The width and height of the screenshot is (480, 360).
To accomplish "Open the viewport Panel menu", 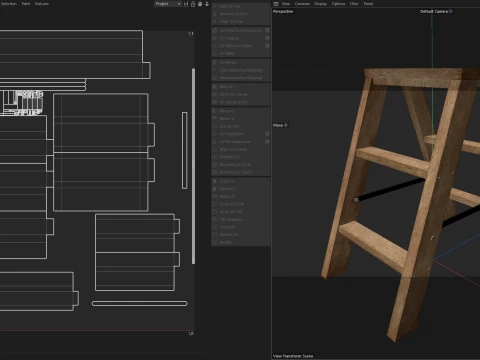I will (368, 4).
